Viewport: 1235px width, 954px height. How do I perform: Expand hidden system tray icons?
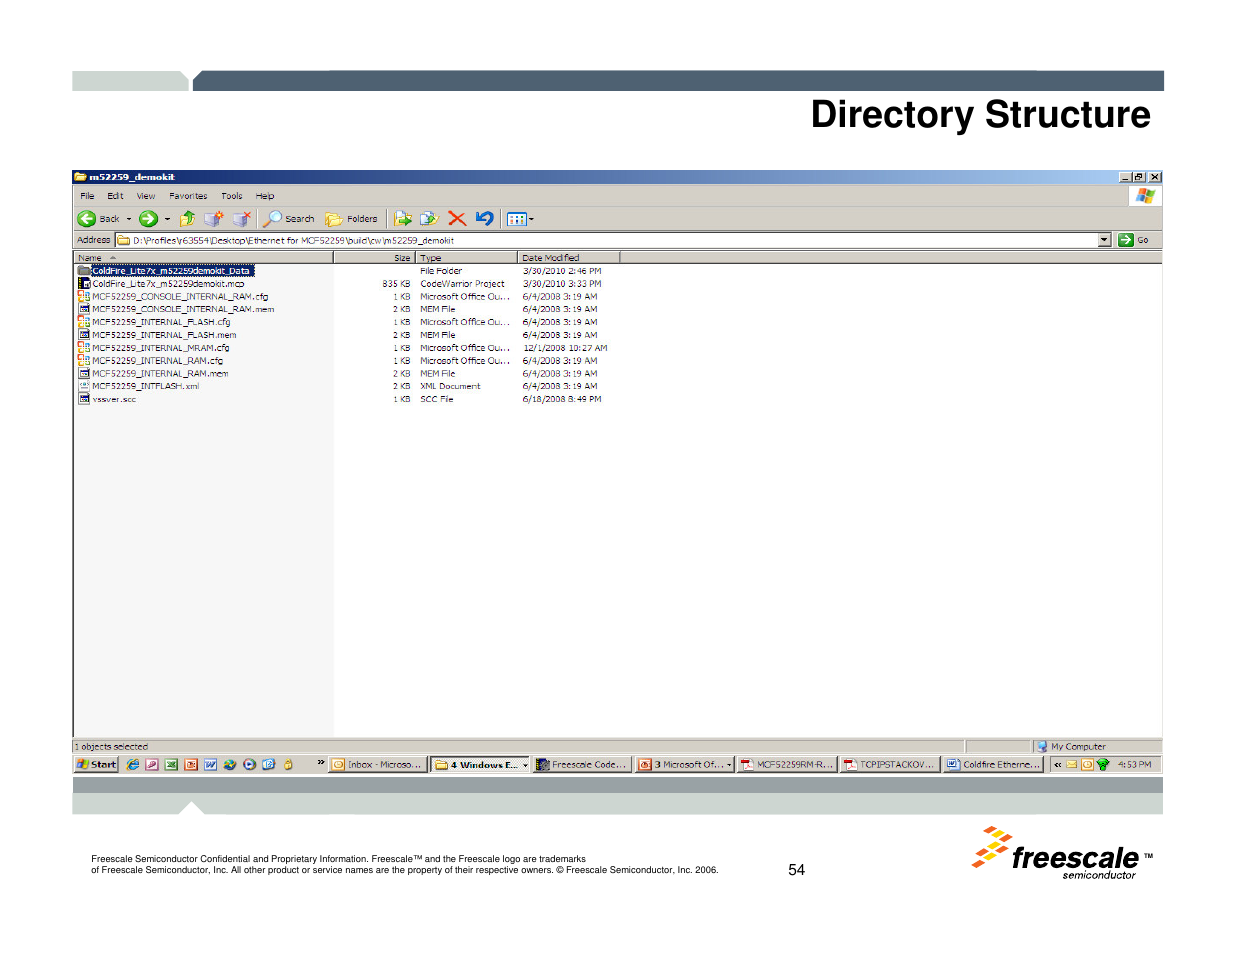tap(1057, 765)
